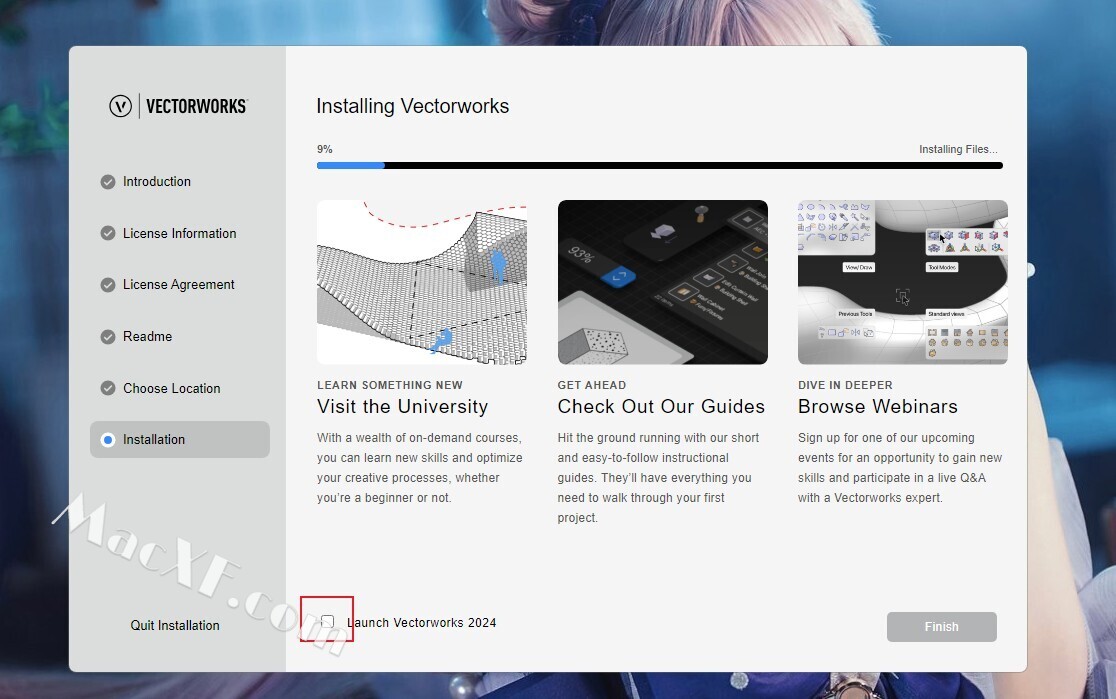Viewport: 1116px width, 699px height.
Task: Click the Choose Location checkmark icon
Action: [x=107, y=388]
